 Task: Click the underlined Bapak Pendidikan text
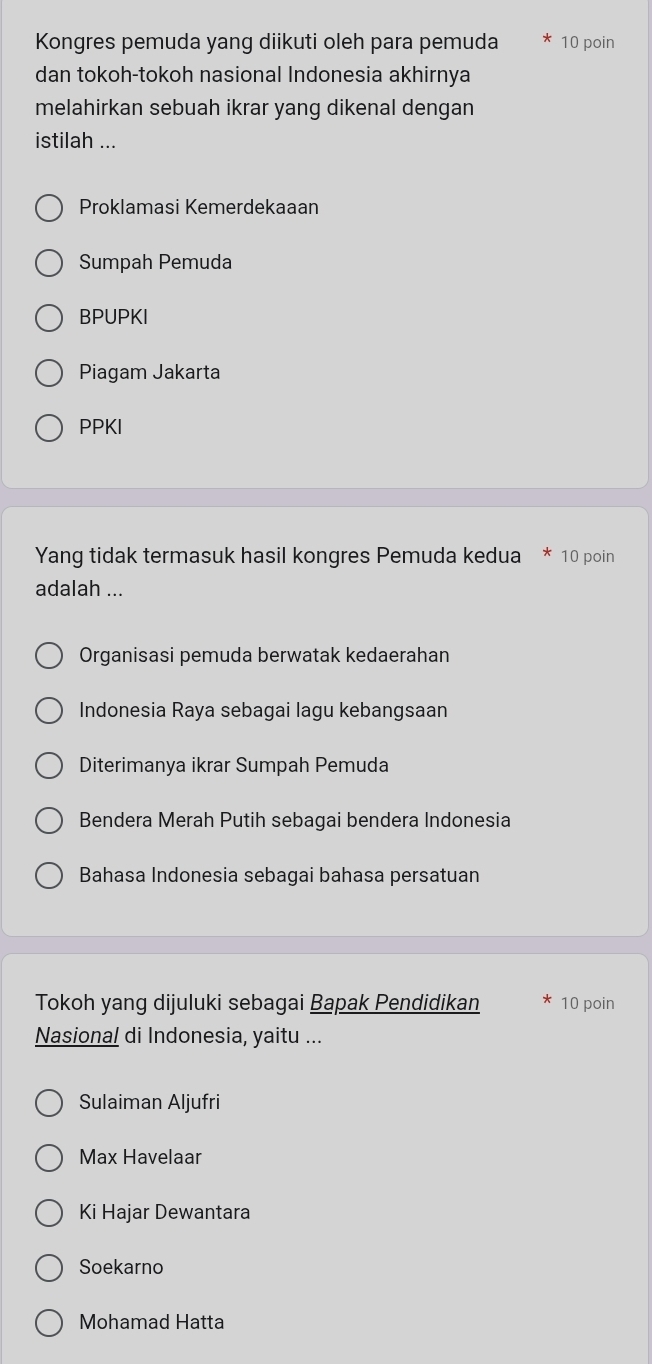[x=395, y=1002]
